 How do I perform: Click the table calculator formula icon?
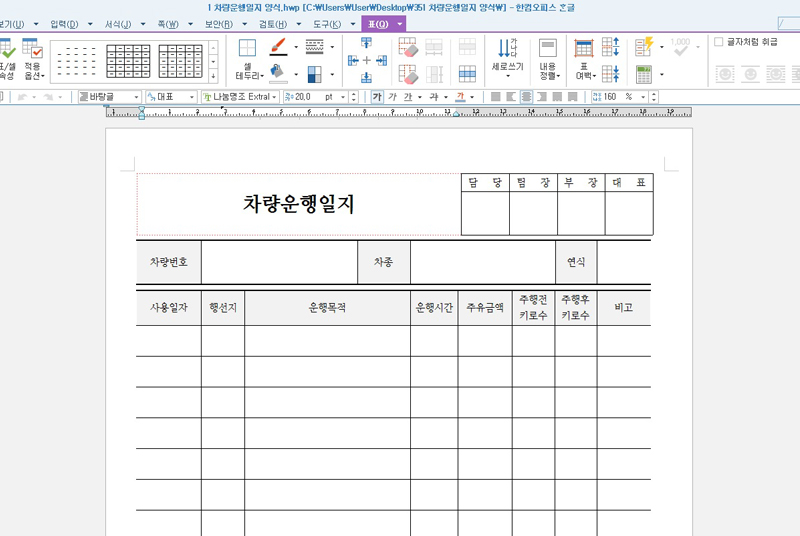pyautogui.click(x=644, y=74)
